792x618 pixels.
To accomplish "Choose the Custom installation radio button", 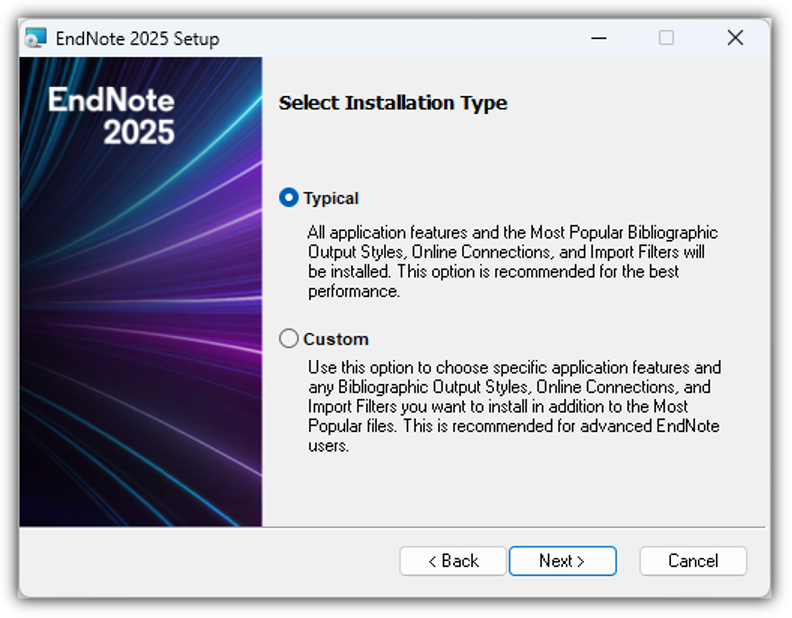I will pyautogui.click(x=288, y=338).
